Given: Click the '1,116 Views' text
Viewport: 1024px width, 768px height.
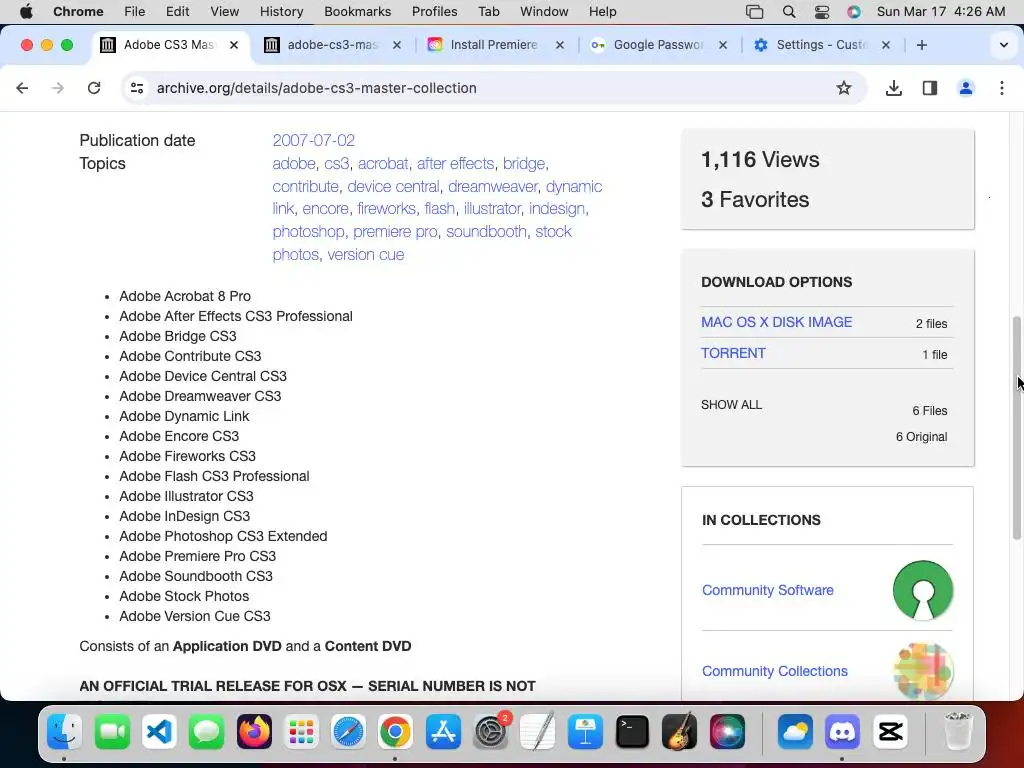Looking at the screenshot, I should tap(760, 159).
